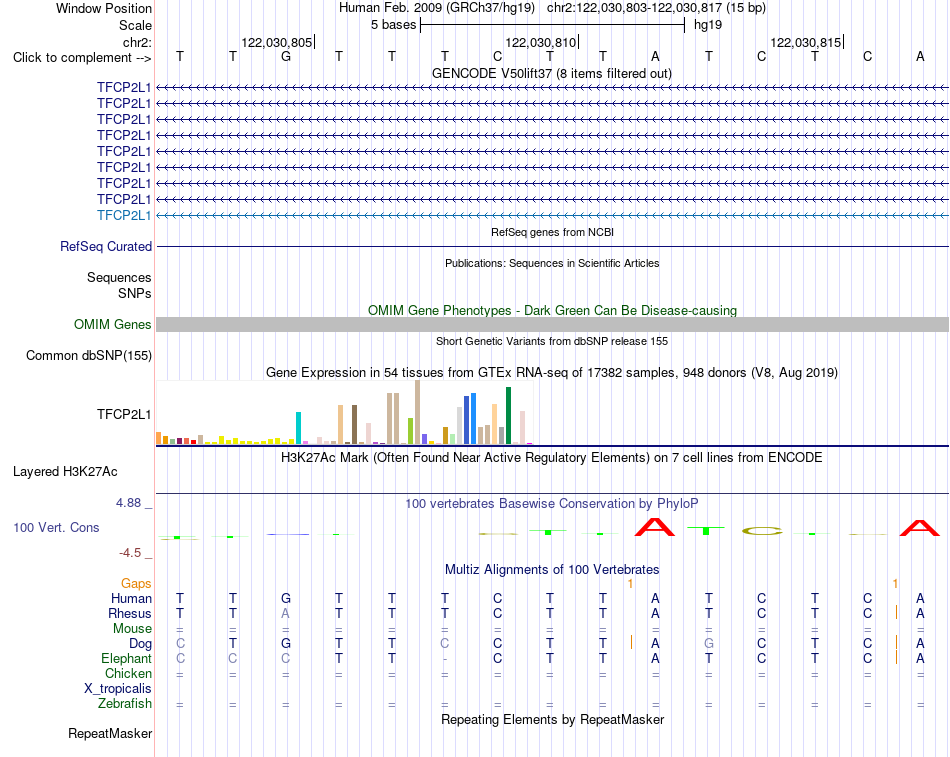Click the G base in the complement sequence row

click(x=286, y=57)
